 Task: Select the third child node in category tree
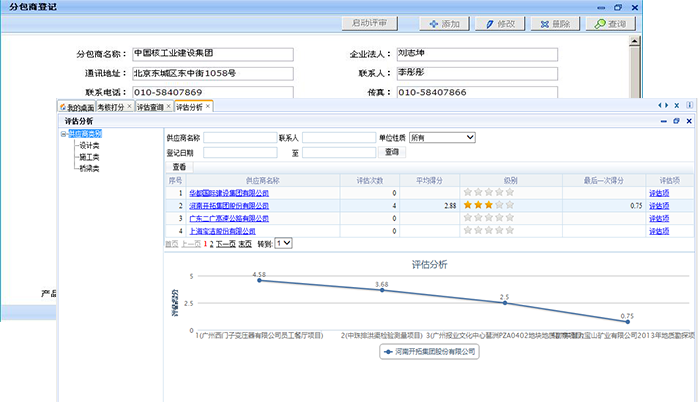click(x=89, y=169)
